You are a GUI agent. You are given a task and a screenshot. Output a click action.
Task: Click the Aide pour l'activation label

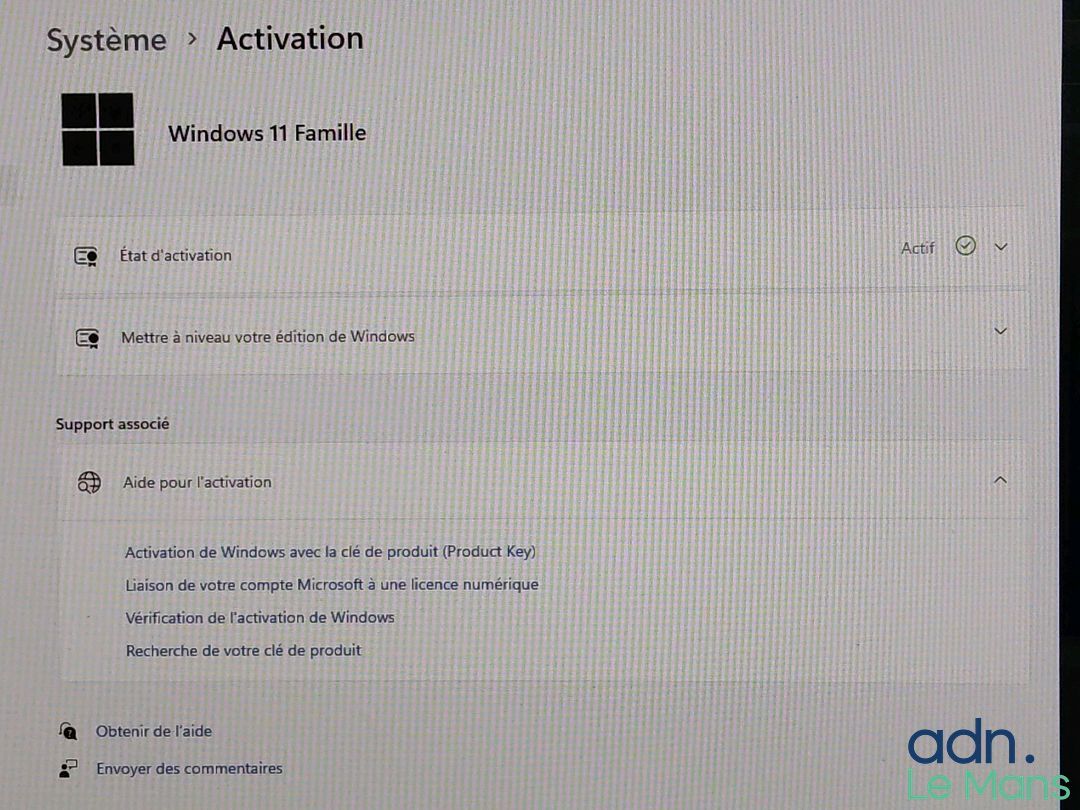tap(197, 482)
